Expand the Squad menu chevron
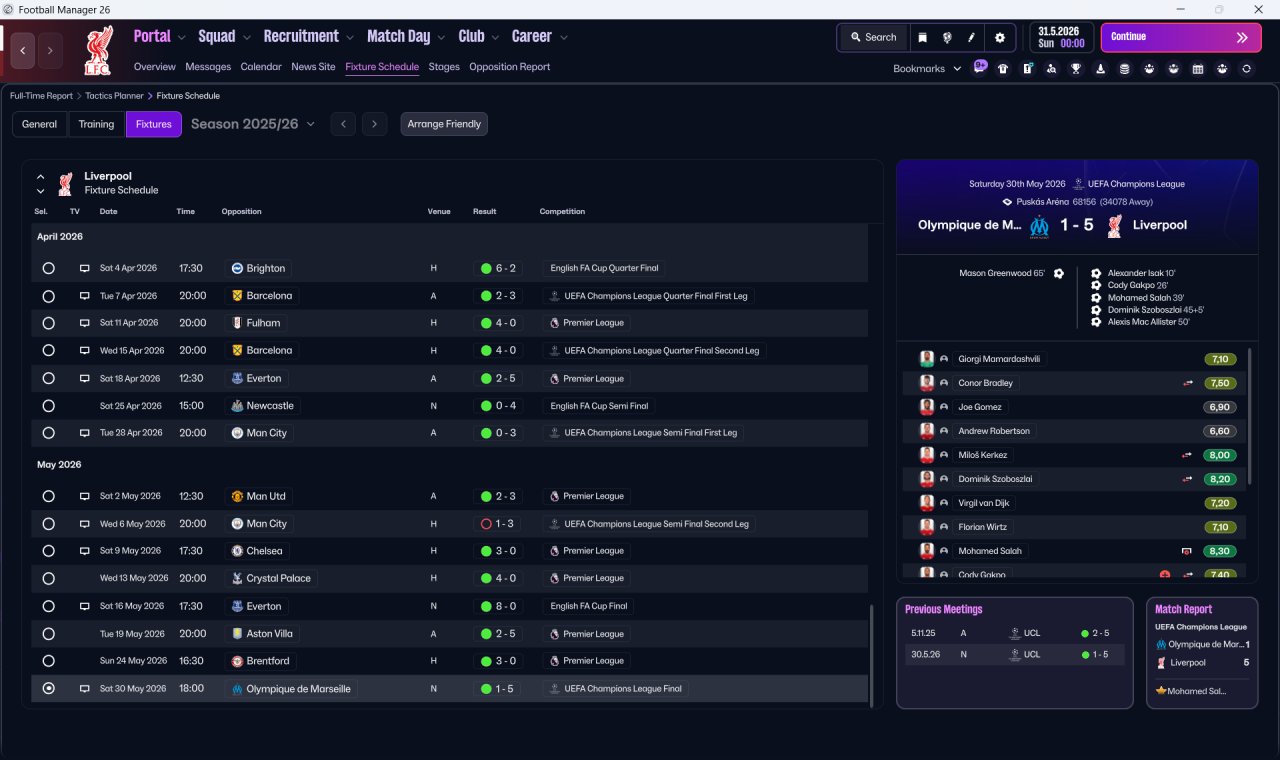This screenshot has width=1280, height=760. coord(247,37)
